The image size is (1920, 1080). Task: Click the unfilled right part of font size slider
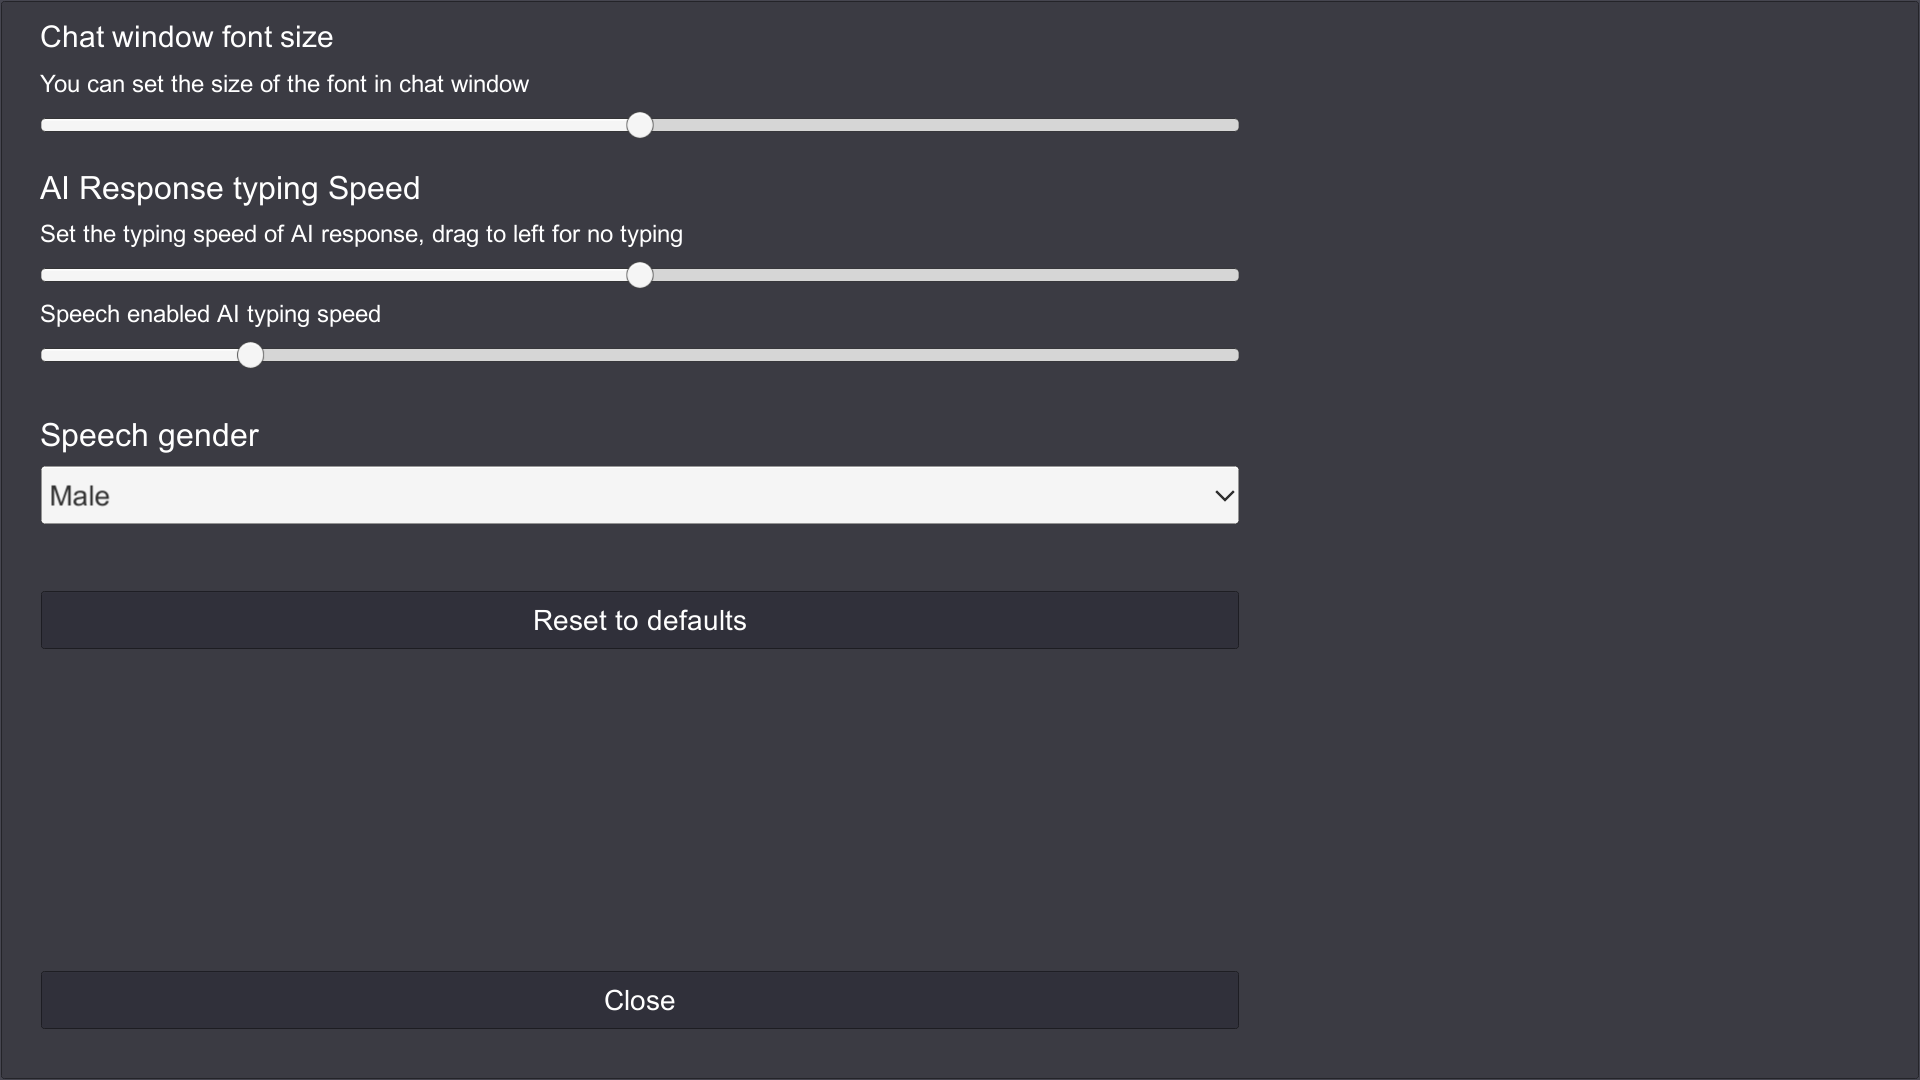(x=940, y=125)
